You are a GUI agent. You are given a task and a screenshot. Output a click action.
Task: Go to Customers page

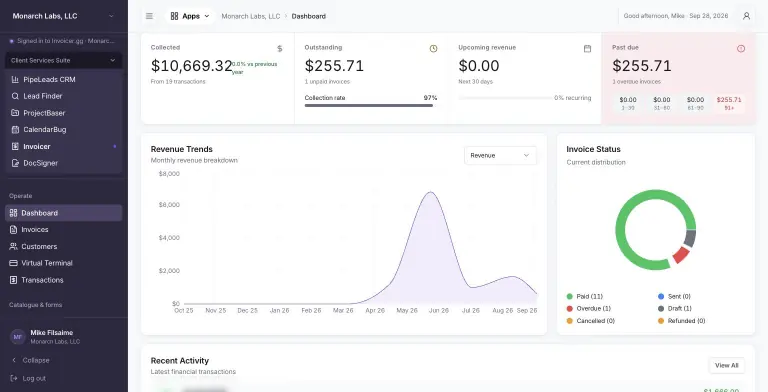pyautogui.click(x=64, y=246)
